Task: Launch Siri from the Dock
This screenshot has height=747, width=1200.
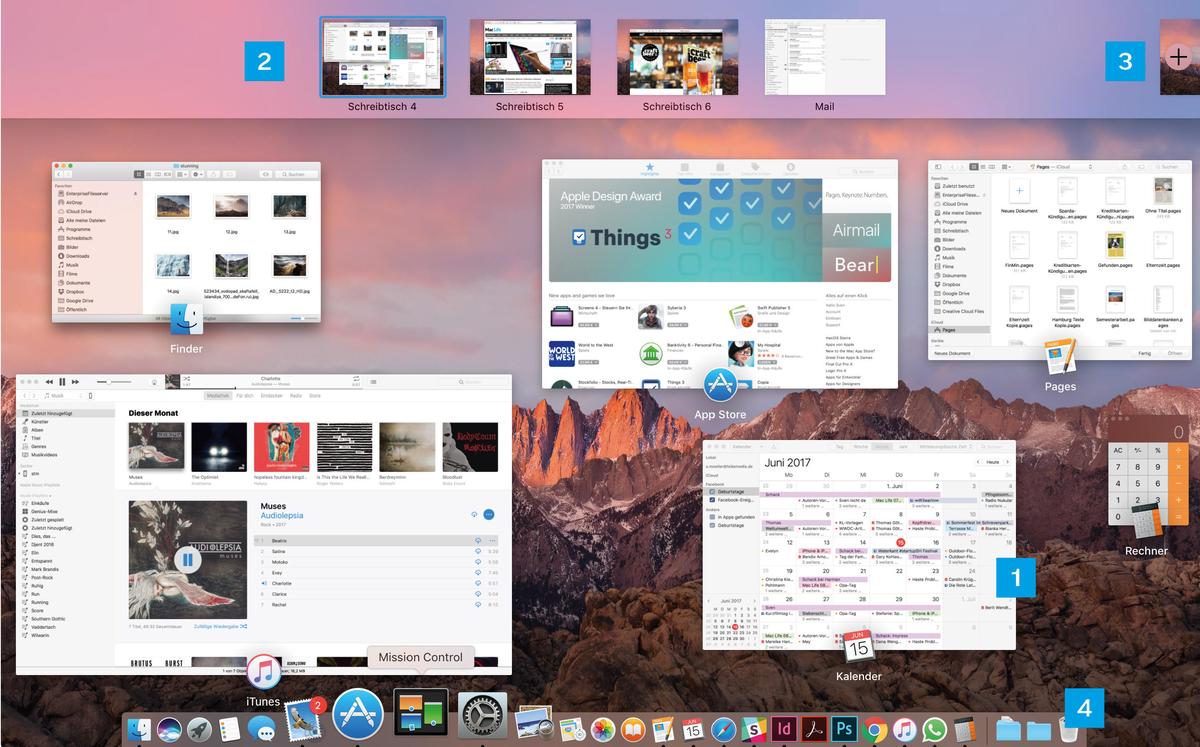Action: [168, 730]
